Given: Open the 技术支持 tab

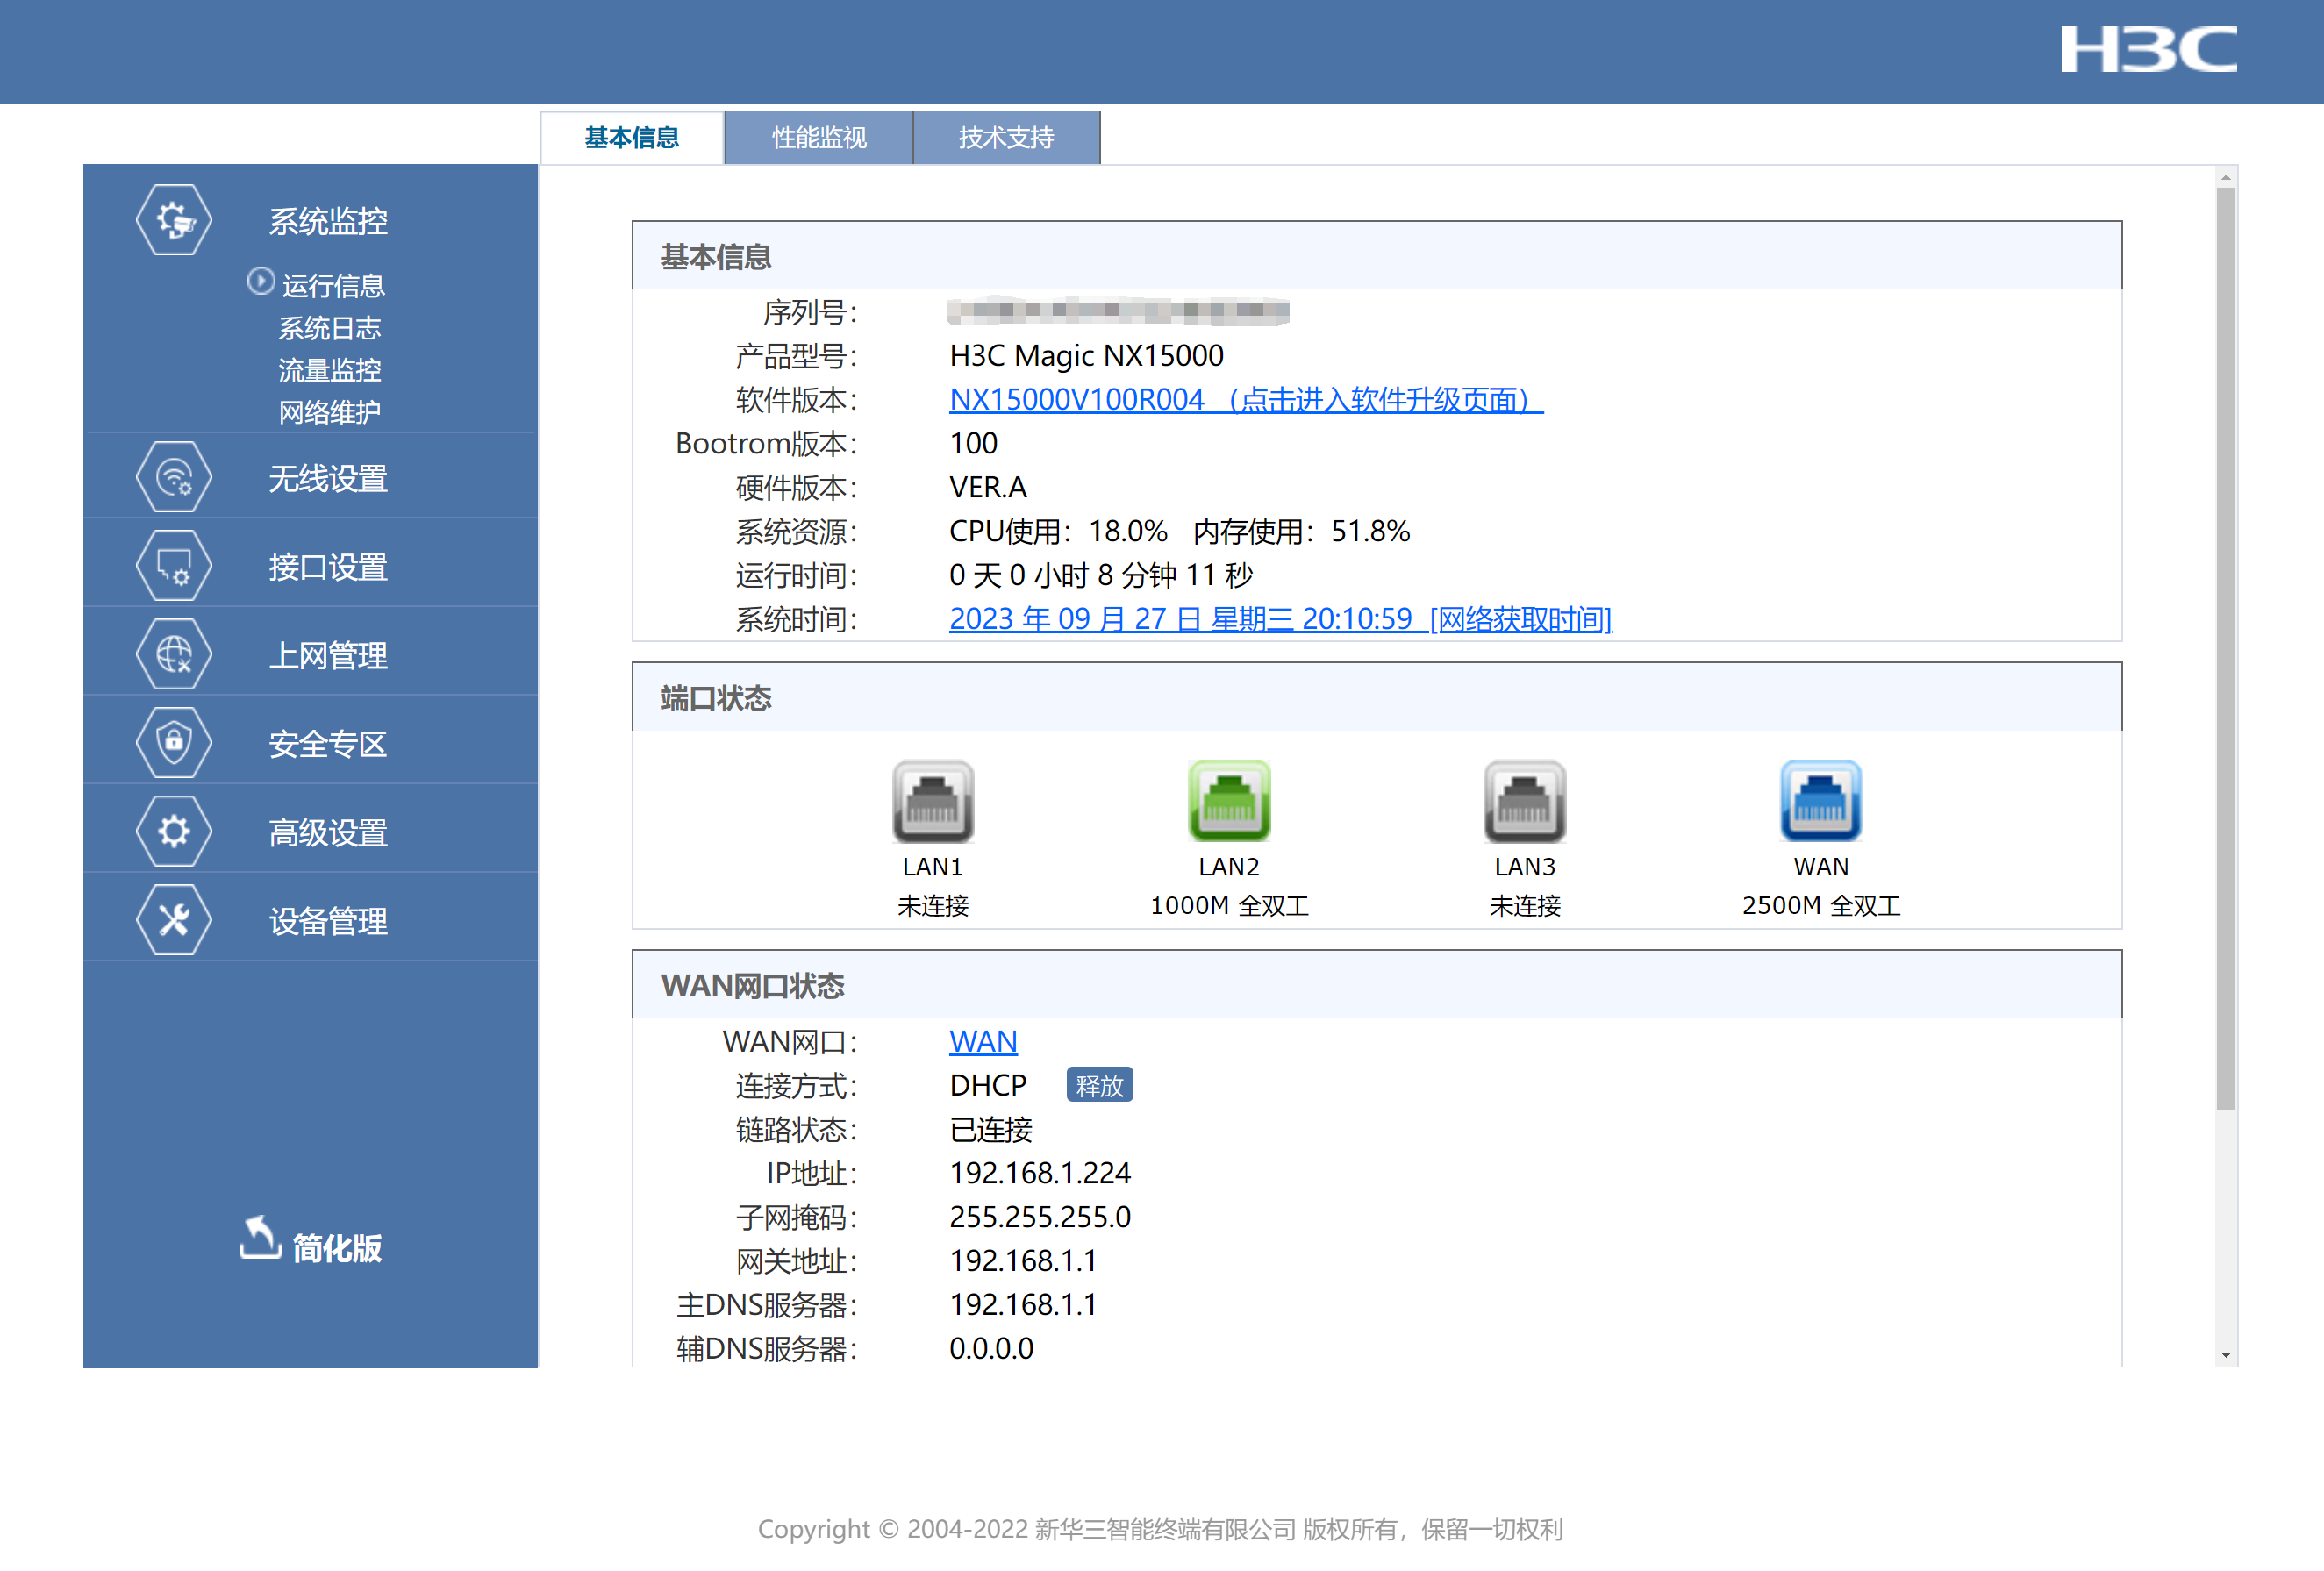Looking at the screenshot, I should (1007, 137).
